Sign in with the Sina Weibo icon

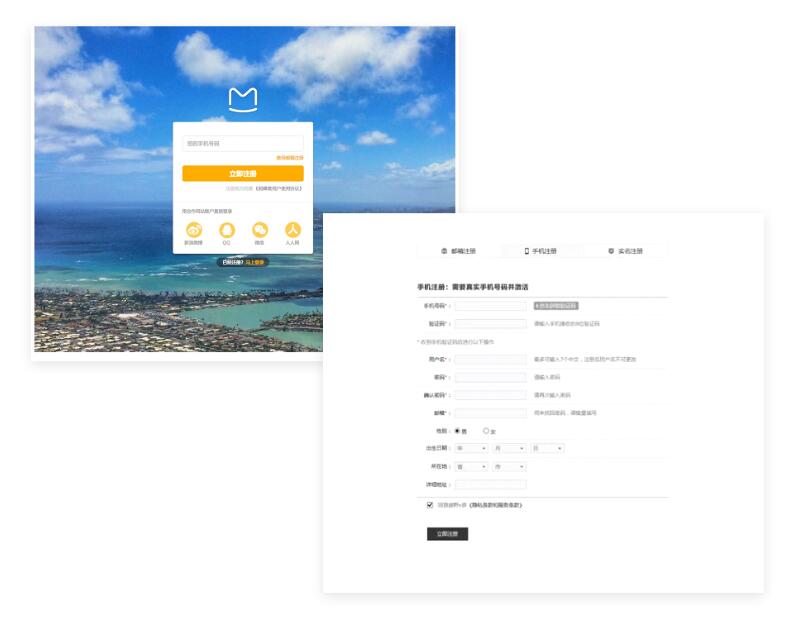(x=194, y=230)
